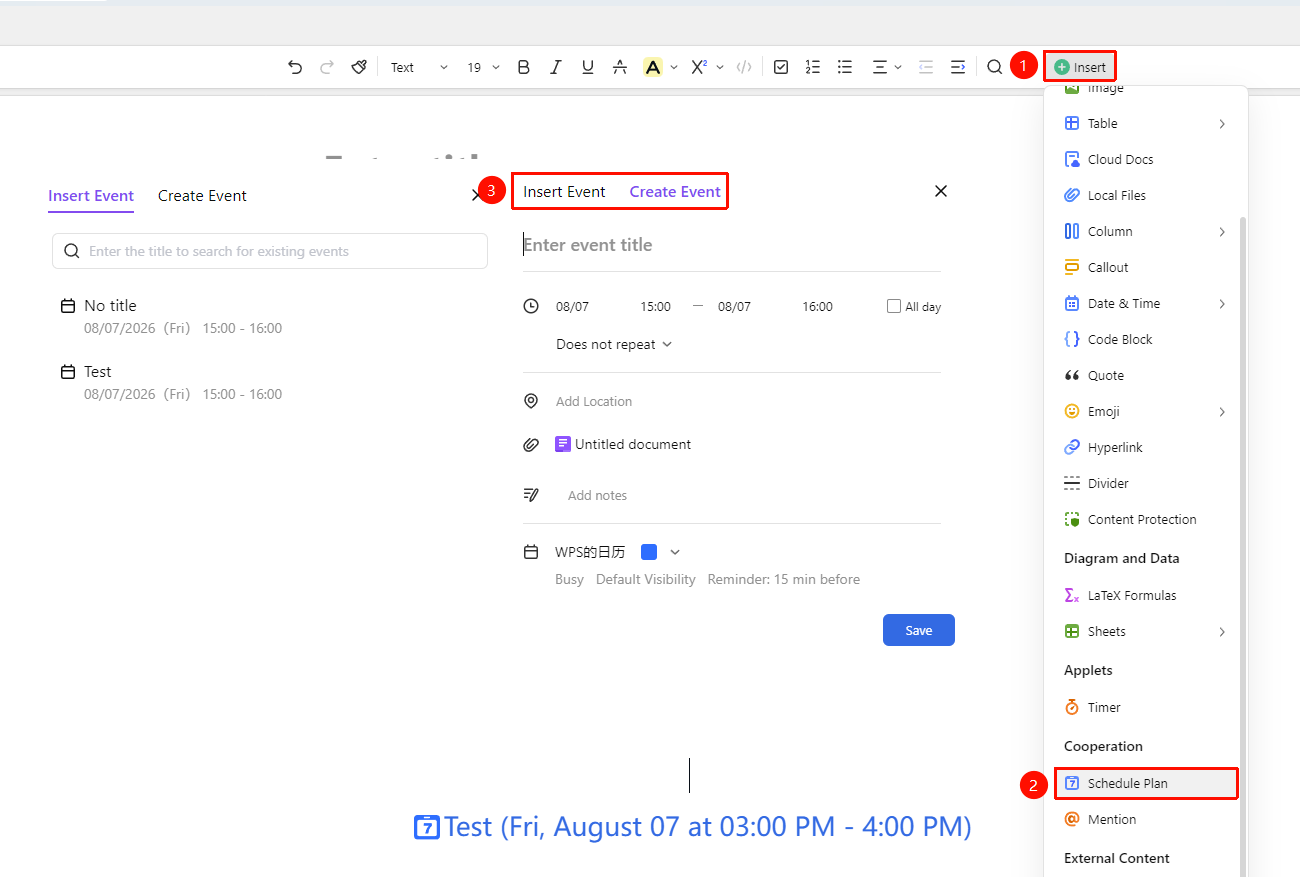This screenshot has height=877, width=1300.
Task: Click the Format Painter brush icon
Action: [359, 67]
